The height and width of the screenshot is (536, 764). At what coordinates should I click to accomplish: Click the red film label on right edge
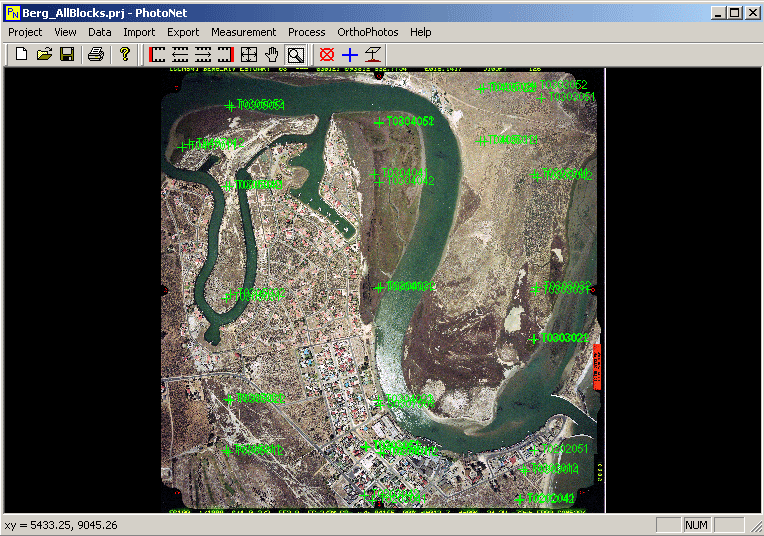(597, 367)
